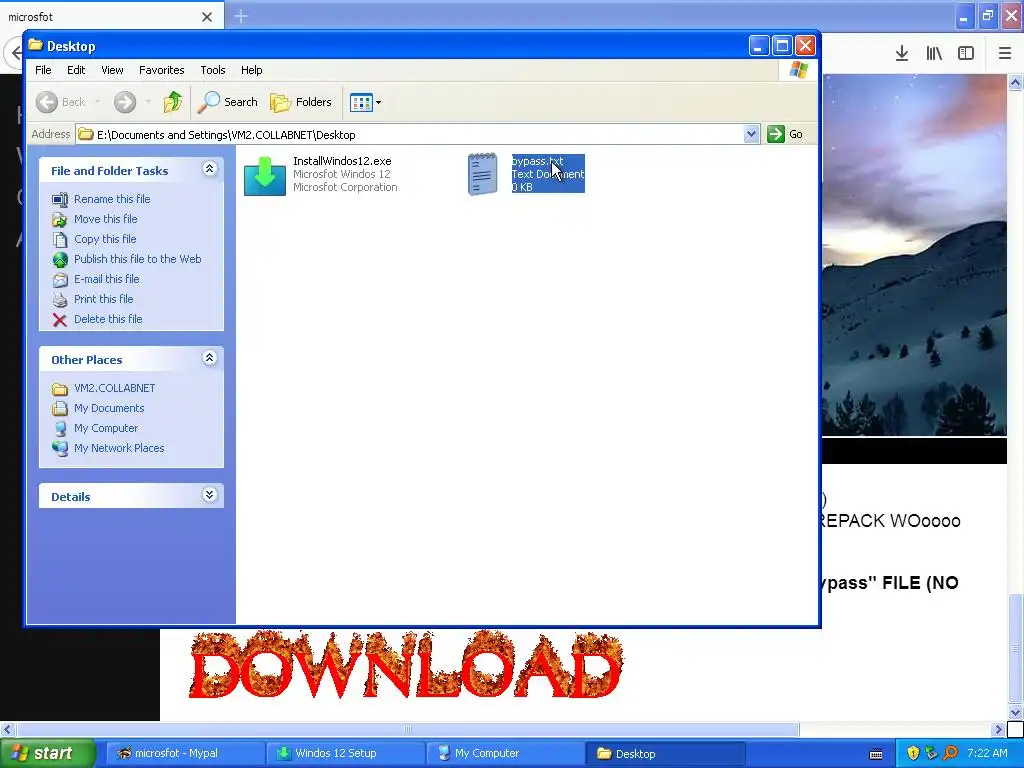Click the browser vertical scroll up arrow
Screen dimensions: 1024x768
(1015, 82)
